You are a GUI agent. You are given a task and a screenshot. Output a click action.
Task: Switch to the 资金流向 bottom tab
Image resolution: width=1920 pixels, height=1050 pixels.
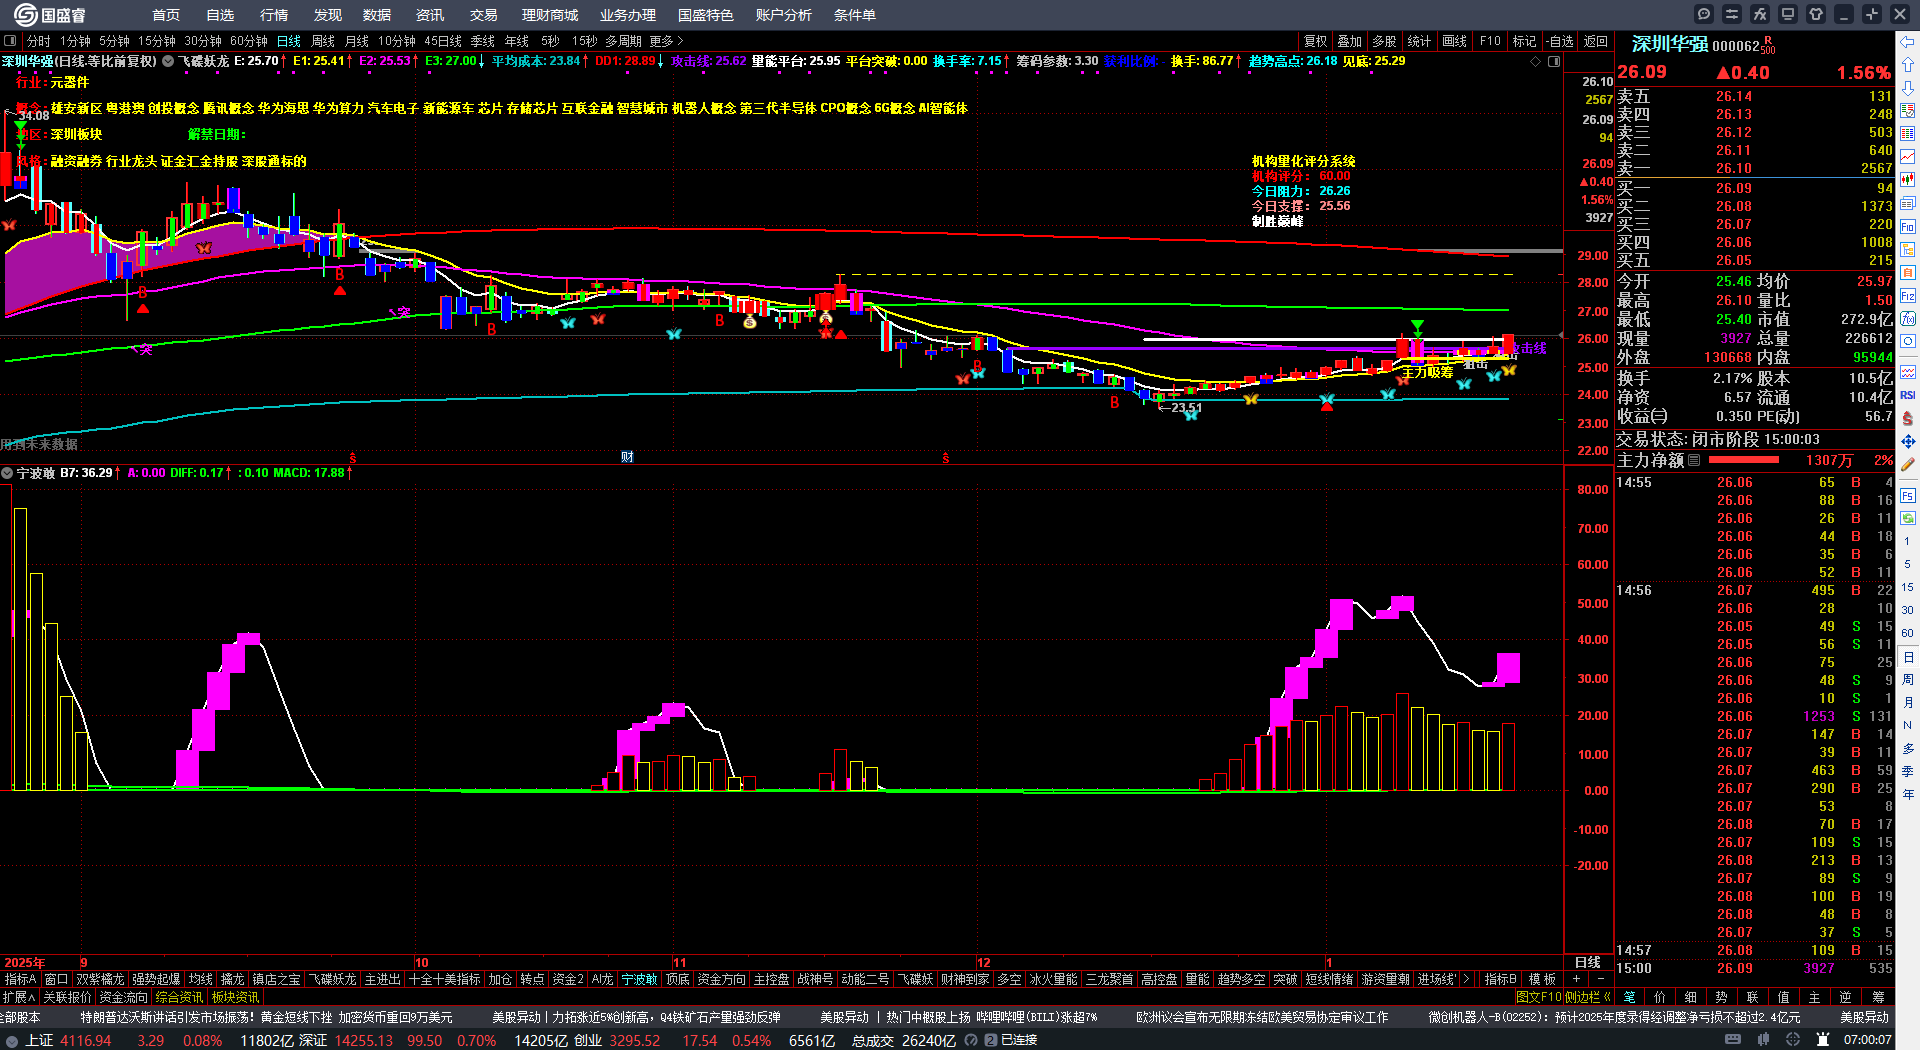pyautogui.click(x=124, y=997)
